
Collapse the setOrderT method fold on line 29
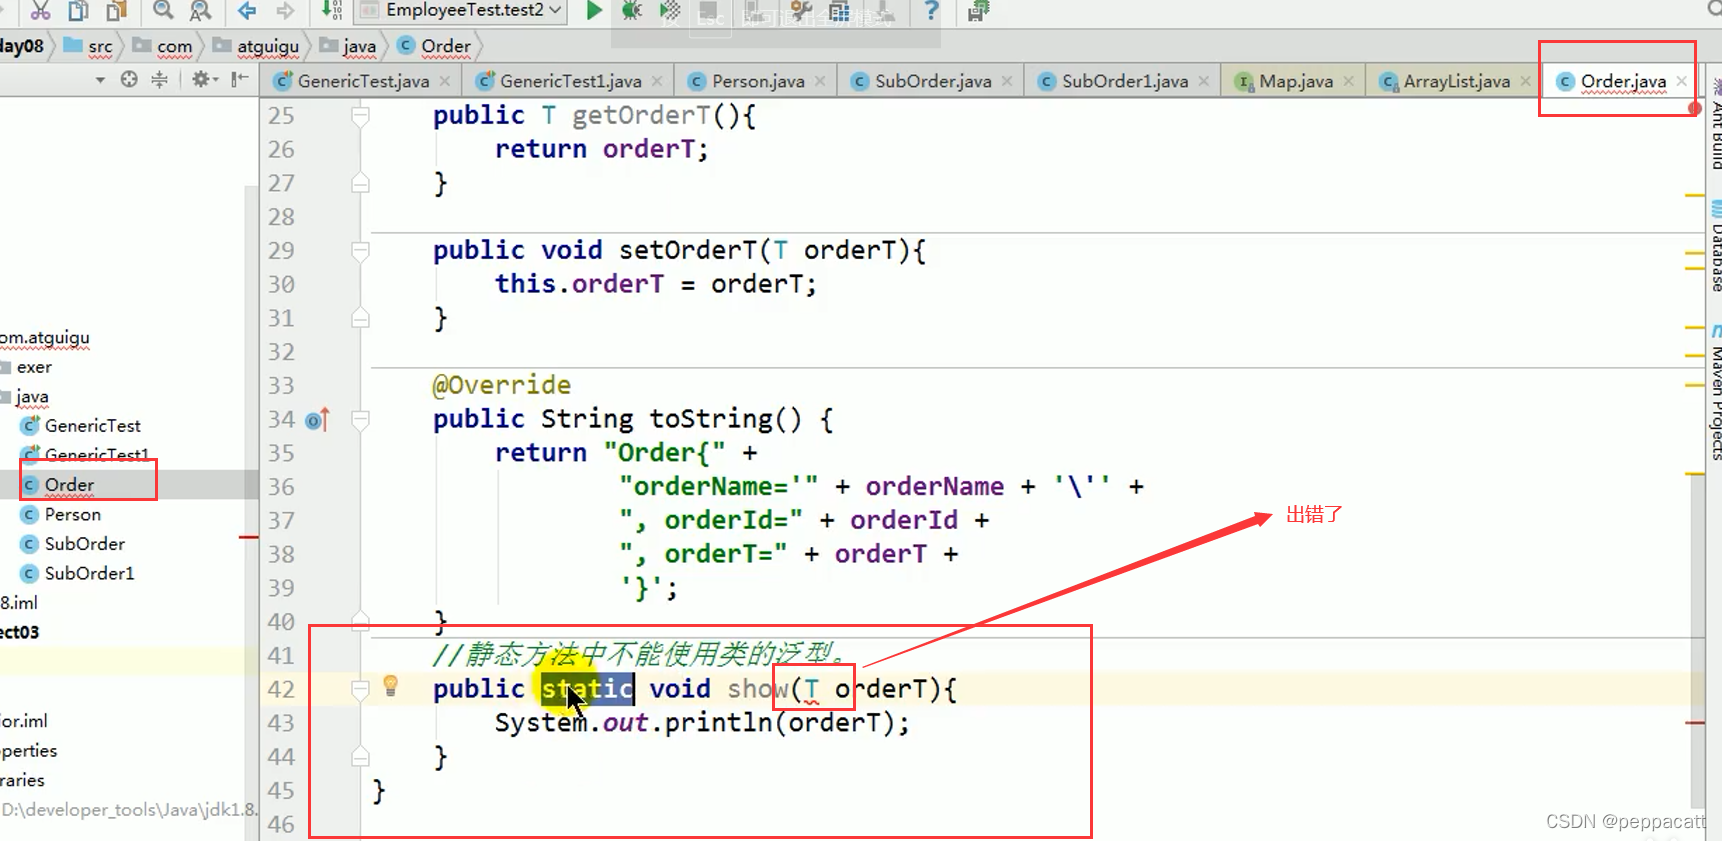[x=360, y=251]
